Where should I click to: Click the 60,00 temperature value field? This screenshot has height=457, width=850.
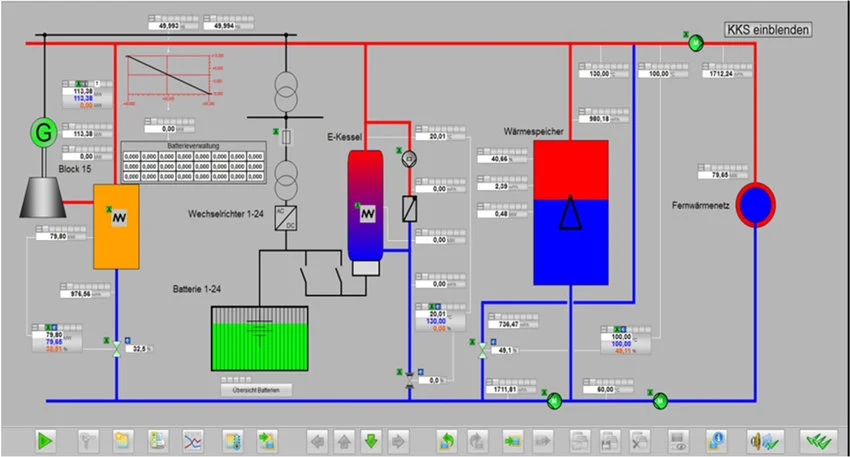coord(608,389)
